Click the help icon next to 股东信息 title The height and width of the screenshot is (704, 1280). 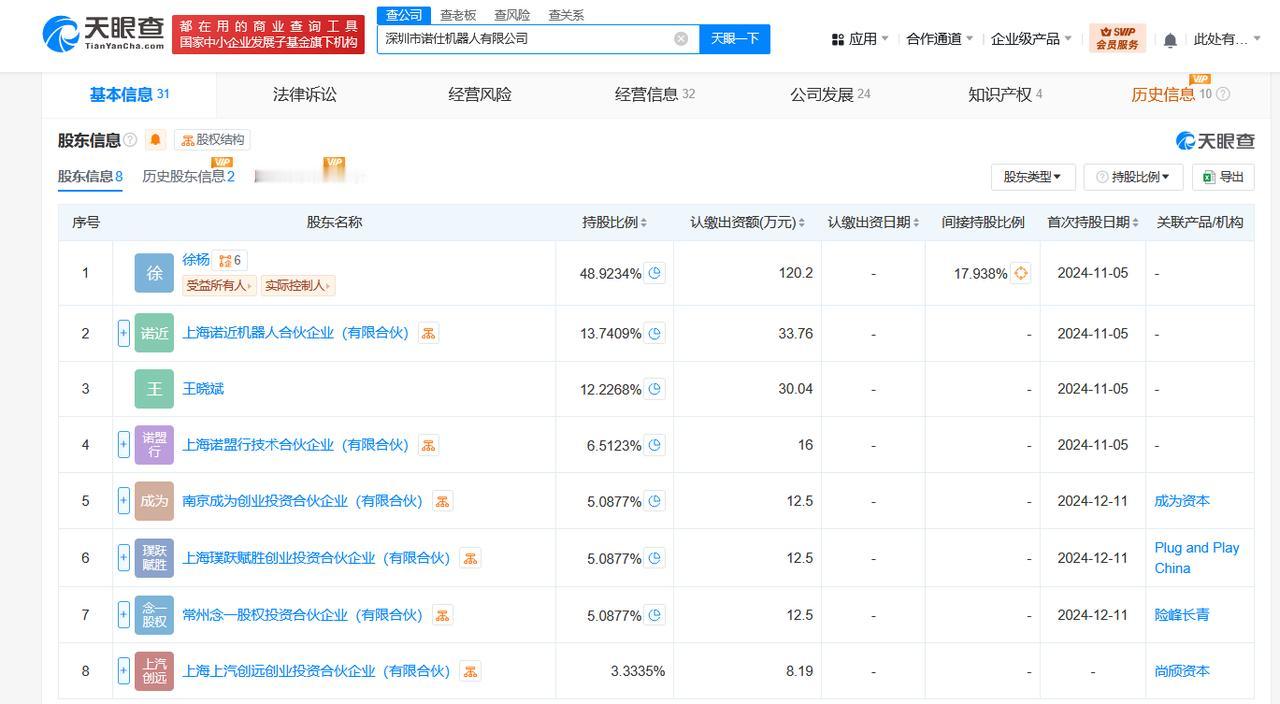click(x=130, y=140)
